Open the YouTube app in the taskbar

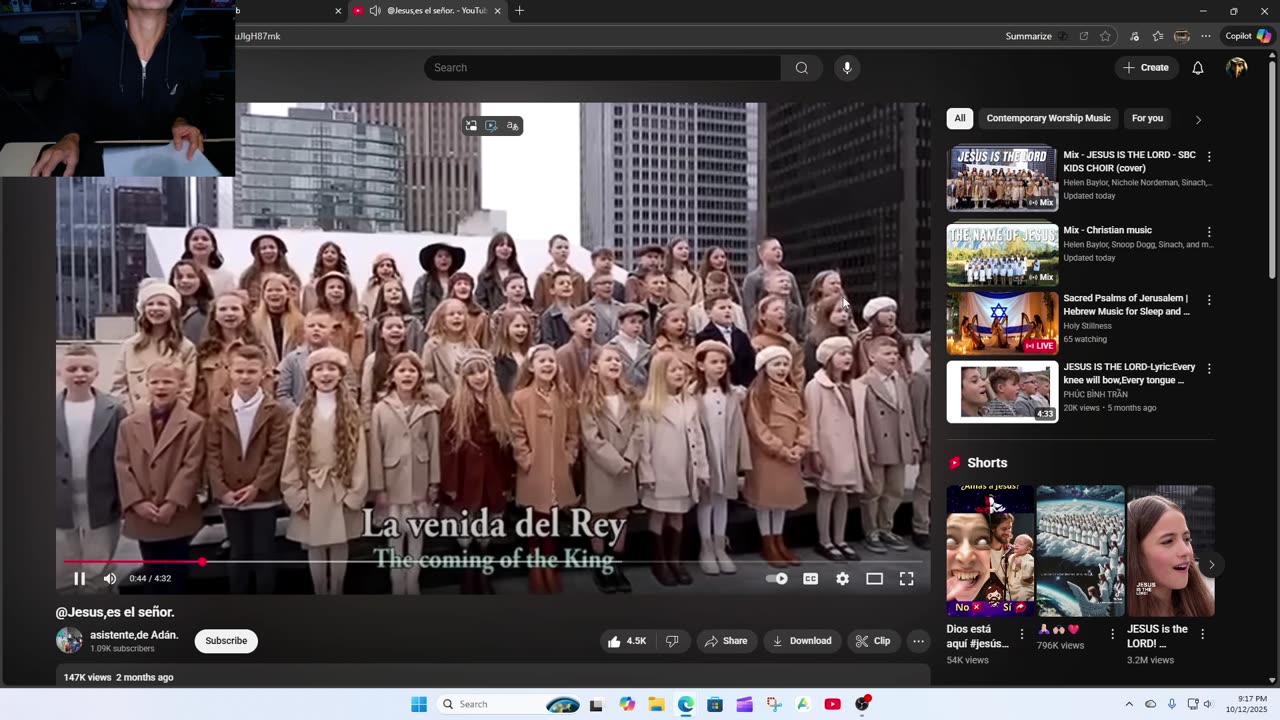832,704
